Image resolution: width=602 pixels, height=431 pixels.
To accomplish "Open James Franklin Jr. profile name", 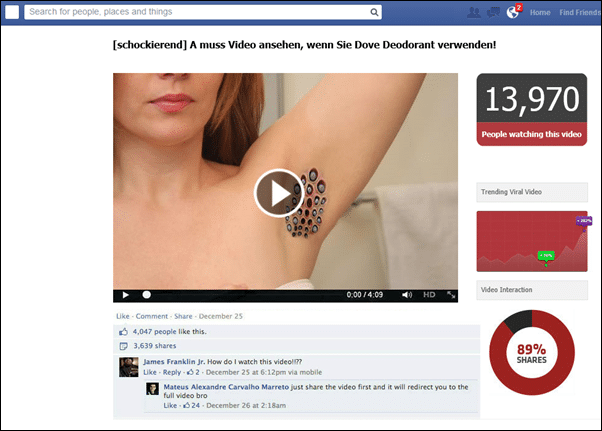I will click(x=174, y=362).
